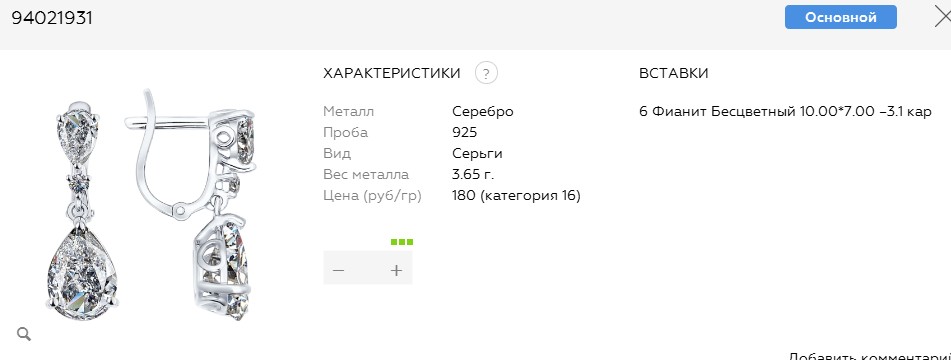Click the 3.65 г. metal weight value

[473, 175]
